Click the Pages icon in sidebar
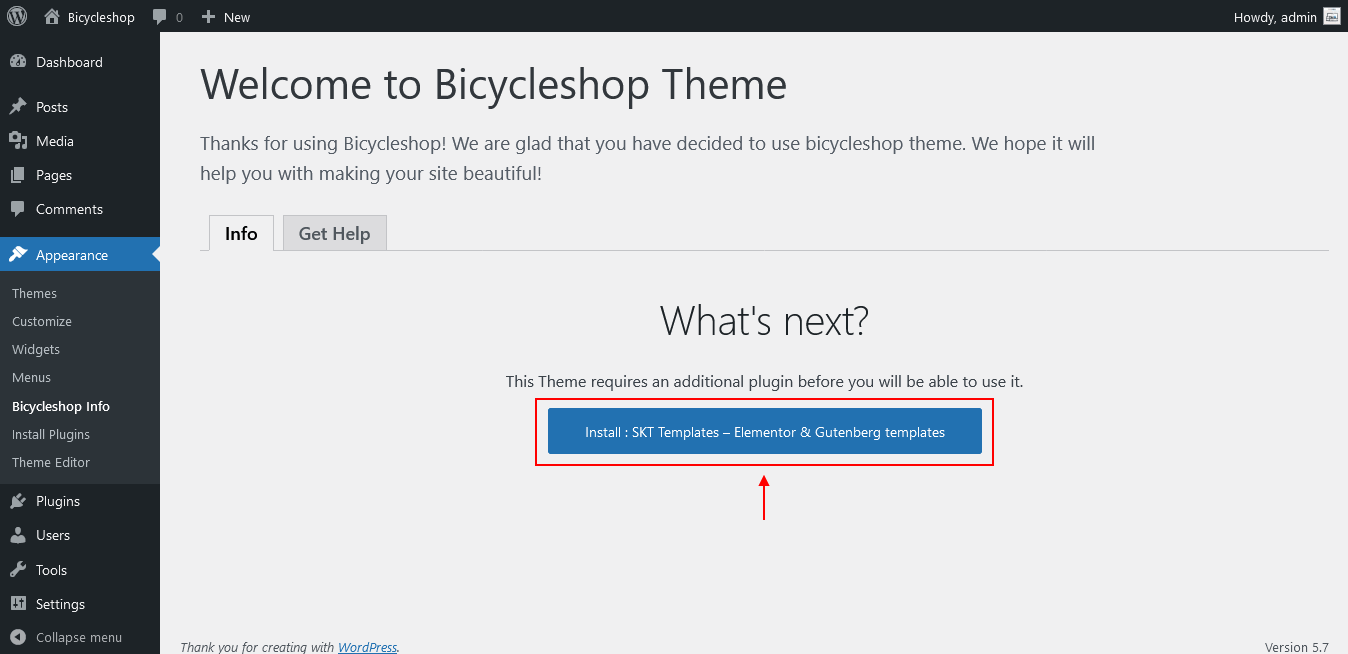Screen dimensions: 1348x654 pos(18,175)
